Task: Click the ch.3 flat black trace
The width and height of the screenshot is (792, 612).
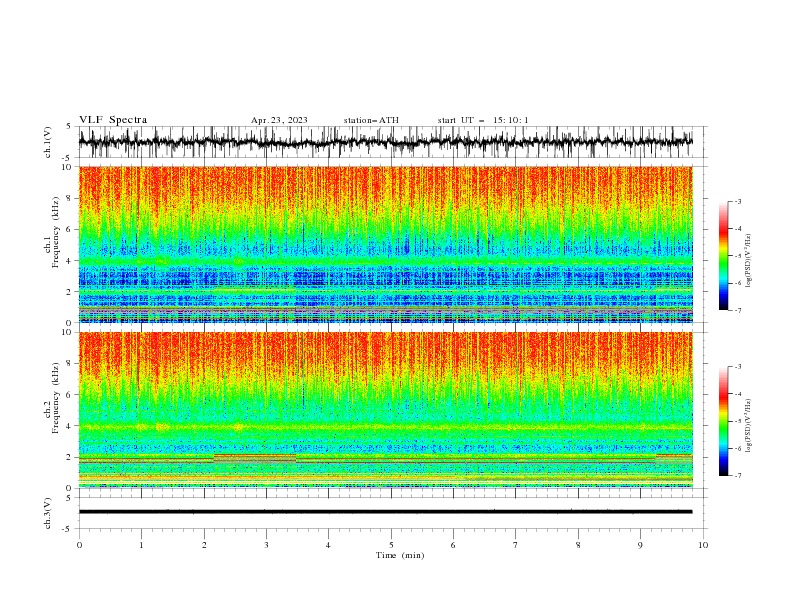Action: pos(385,512)
